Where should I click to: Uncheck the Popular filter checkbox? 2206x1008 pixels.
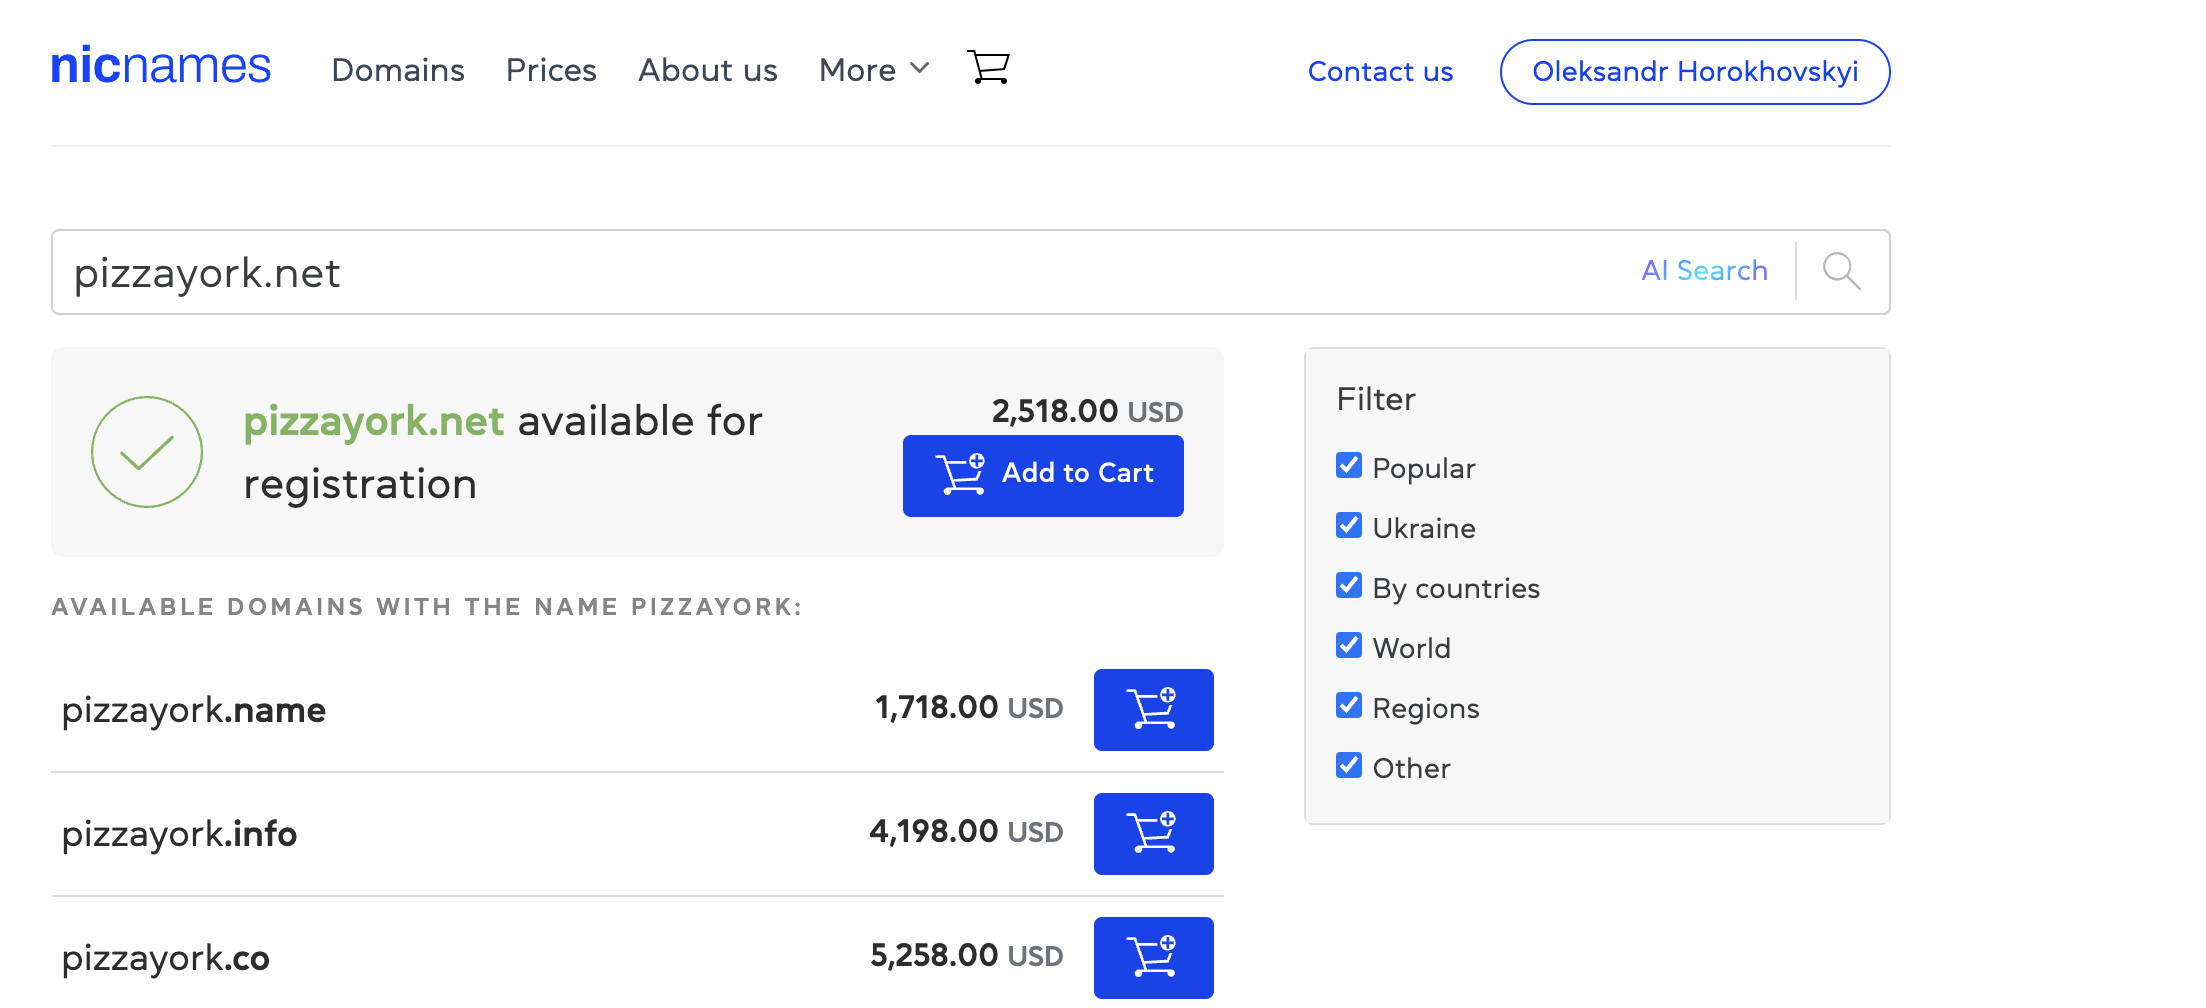[x=1349, y=465]
